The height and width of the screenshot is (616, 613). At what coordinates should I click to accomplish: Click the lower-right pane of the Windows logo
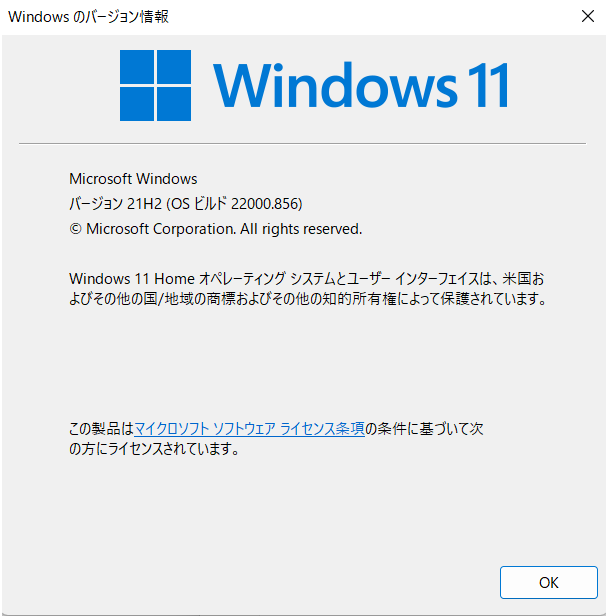coord(174,104)
